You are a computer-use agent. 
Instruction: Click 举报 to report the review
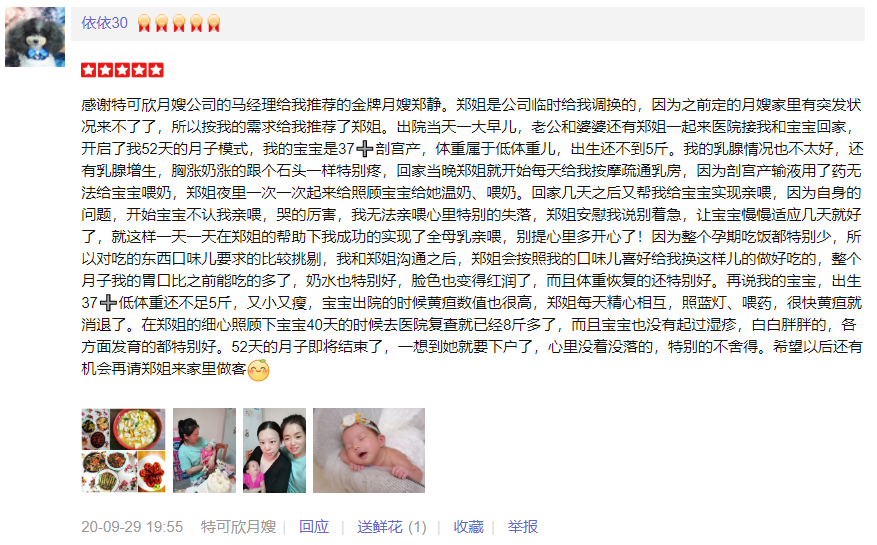pyautogui.click(x=522, y=527)
